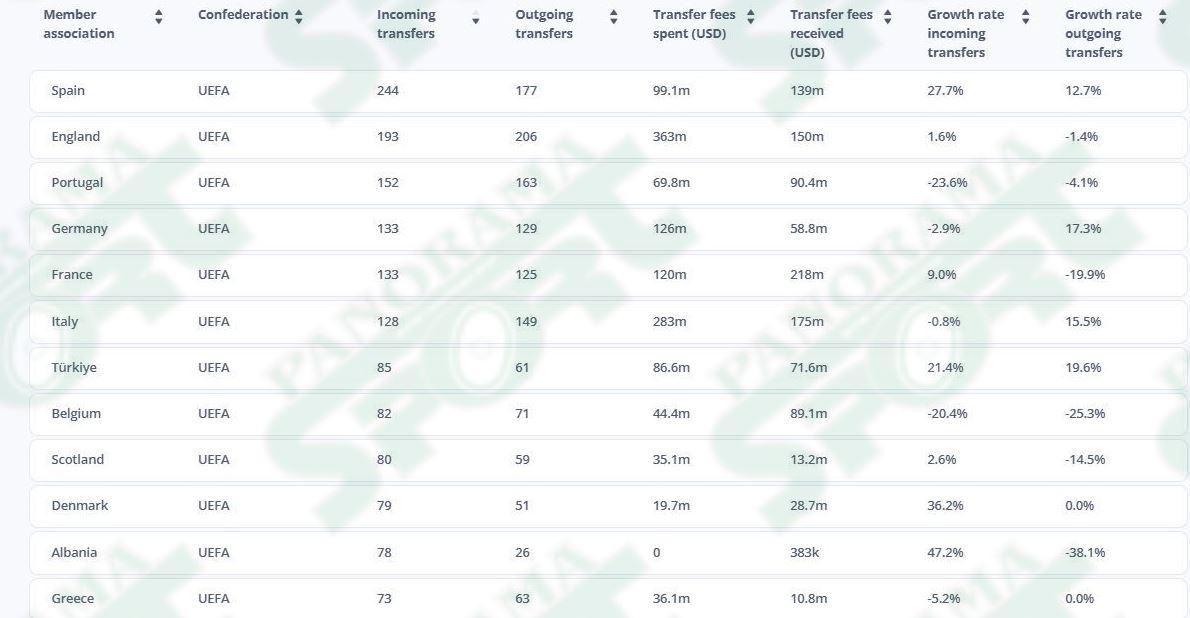Sort by Member association column arrows
1190x618 pixels.
(x=159, y=17)
